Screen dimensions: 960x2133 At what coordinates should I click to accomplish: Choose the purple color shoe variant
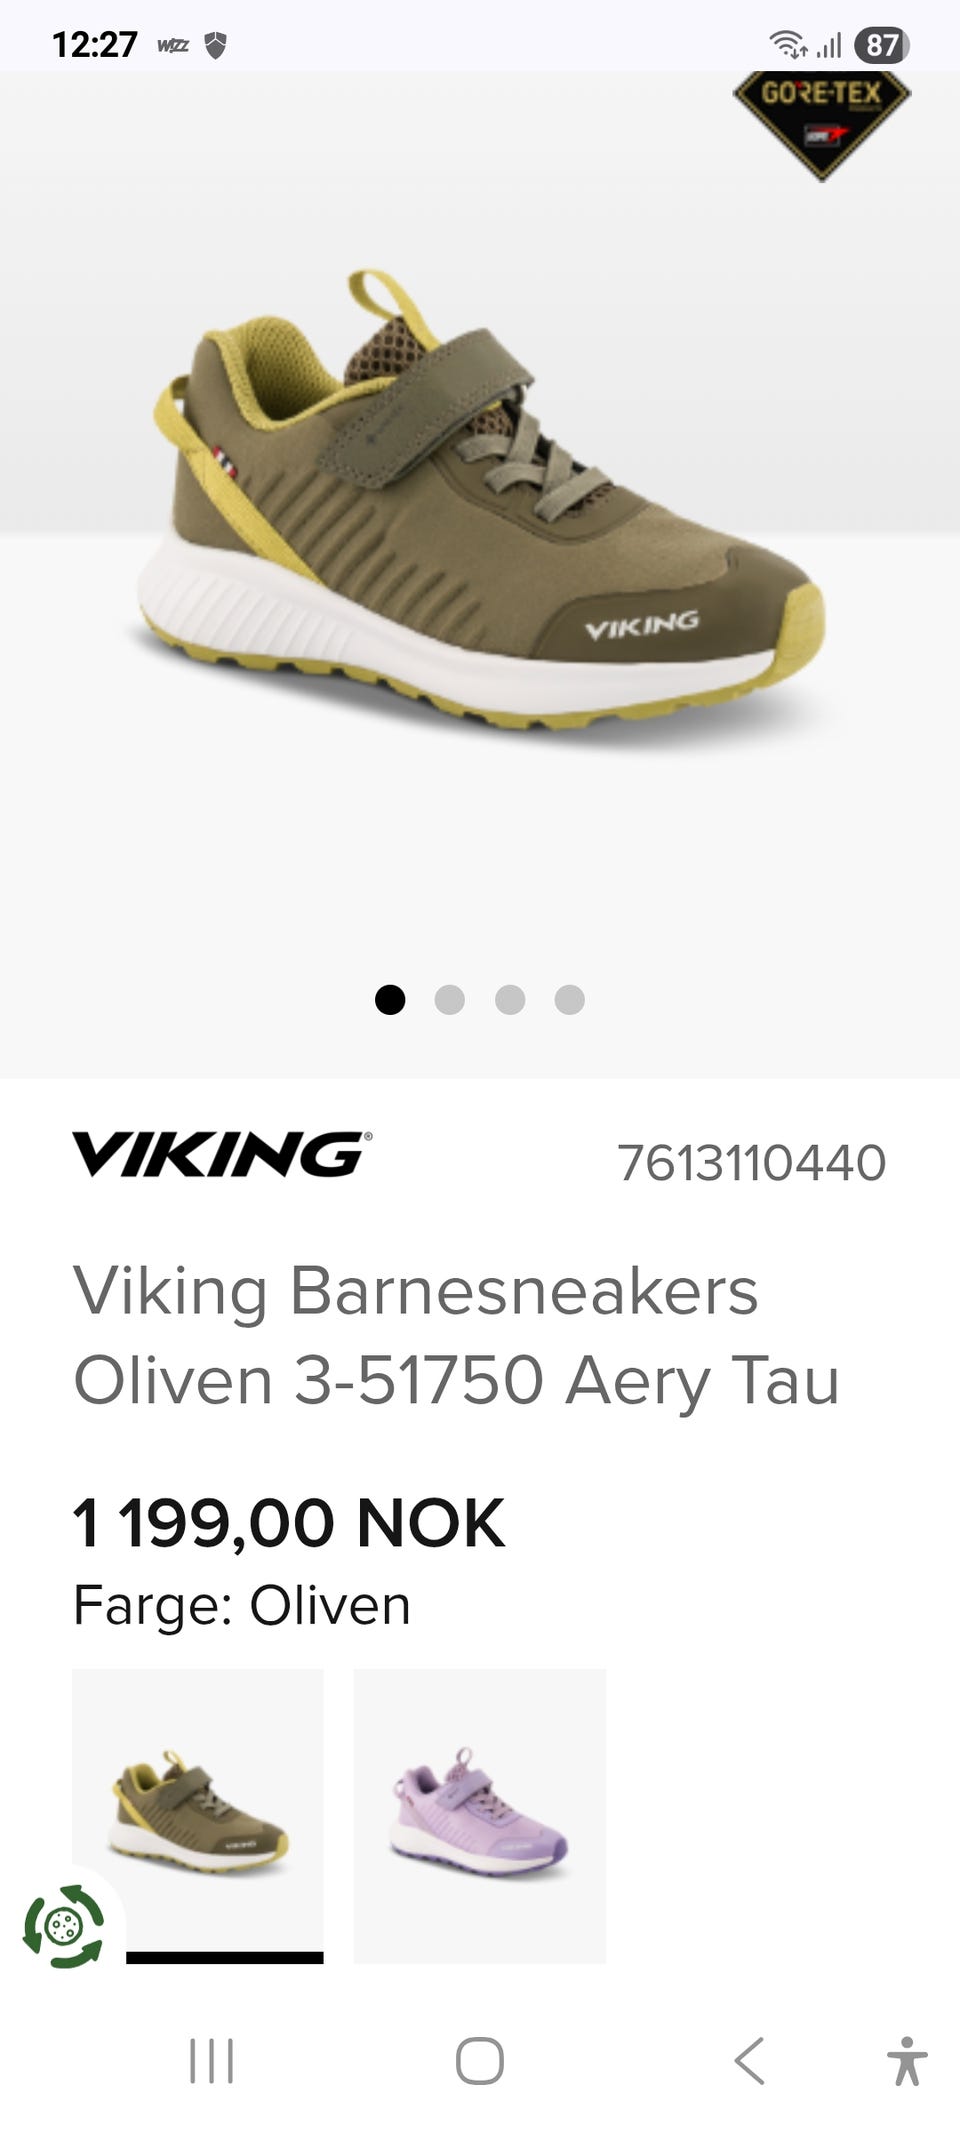coord(480,1815)
